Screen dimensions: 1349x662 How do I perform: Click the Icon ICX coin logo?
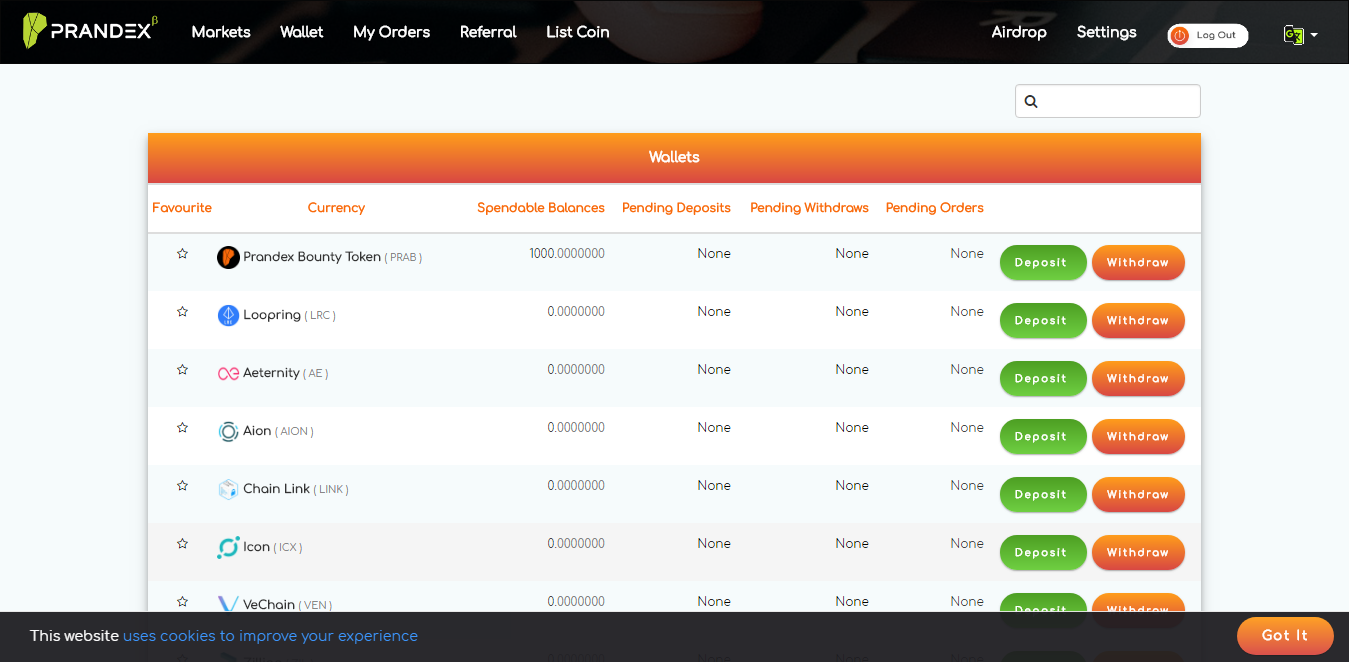228,547
